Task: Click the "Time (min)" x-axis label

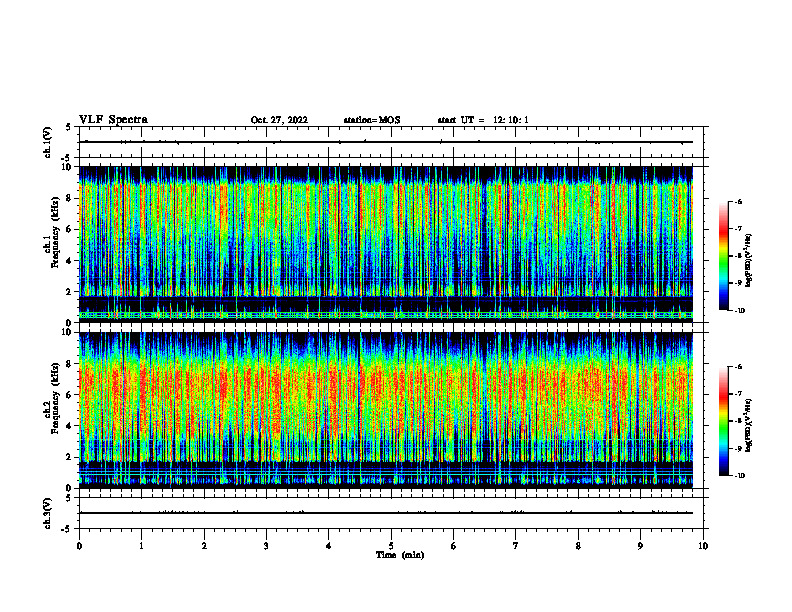Action: pos(400,555)
